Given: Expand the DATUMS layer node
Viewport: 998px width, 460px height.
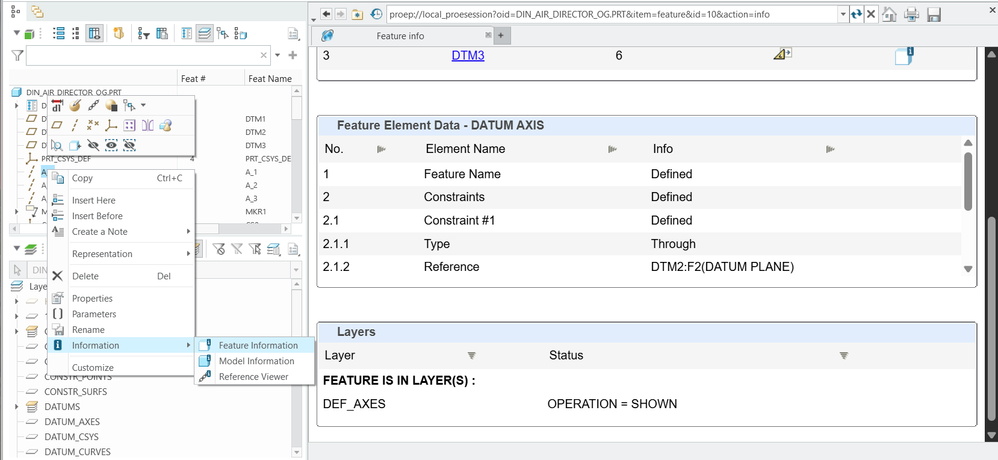Looking at the screenshot, I should pyautogui.click(x=18, y=407).
